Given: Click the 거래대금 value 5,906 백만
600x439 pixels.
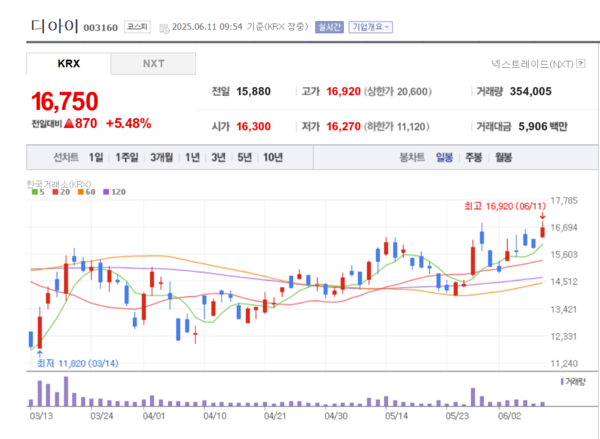Looking at the screenshot, I should 543,126.
